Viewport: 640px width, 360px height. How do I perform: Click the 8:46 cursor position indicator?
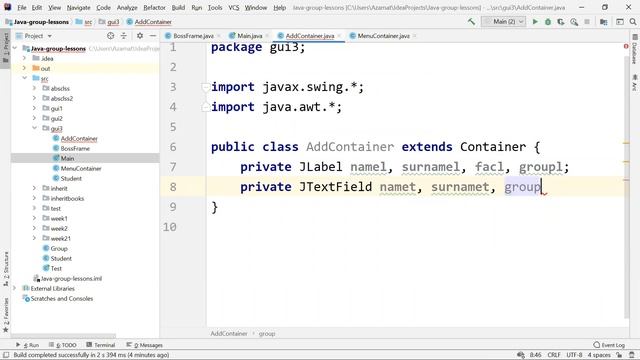coord(536,355)
